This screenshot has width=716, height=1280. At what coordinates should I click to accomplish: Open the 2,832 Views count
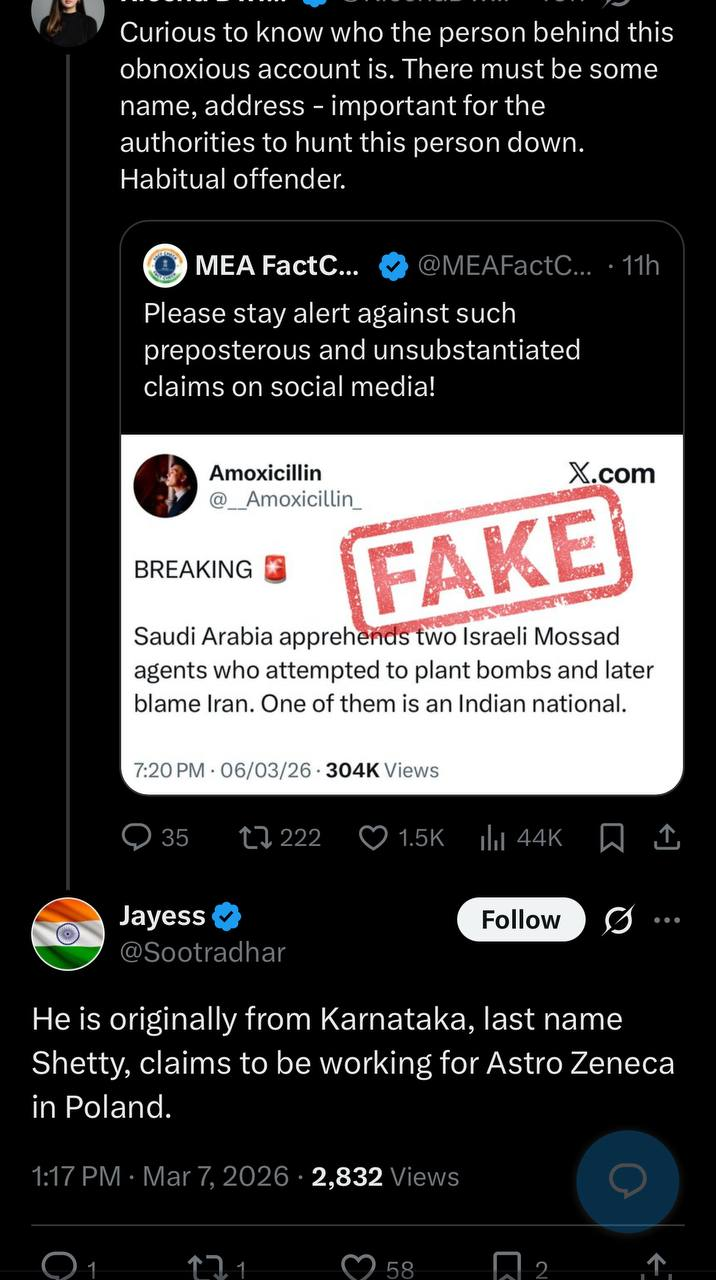tap(385, 1176)
